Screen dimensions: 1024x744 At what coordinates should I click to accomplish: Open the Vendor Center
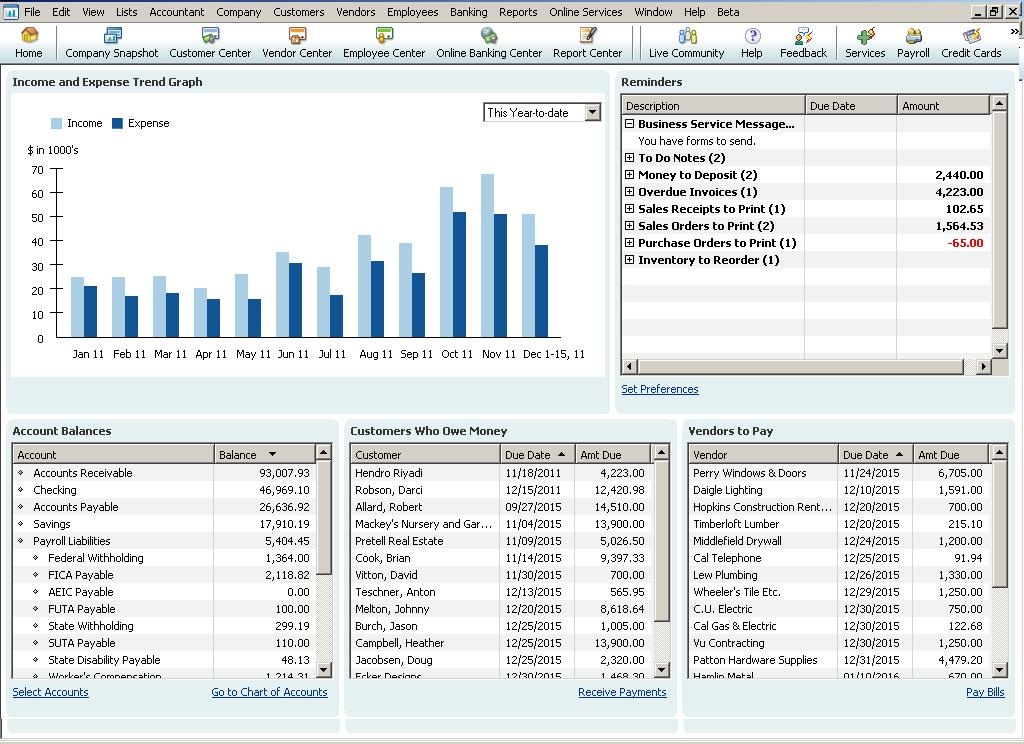tap(297, 43)
